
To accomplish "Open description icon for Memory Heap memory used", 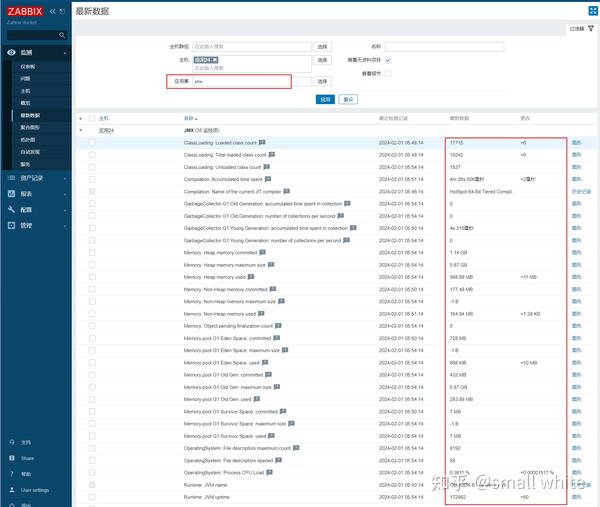I will pyautogui.click(x=251, y=277).
